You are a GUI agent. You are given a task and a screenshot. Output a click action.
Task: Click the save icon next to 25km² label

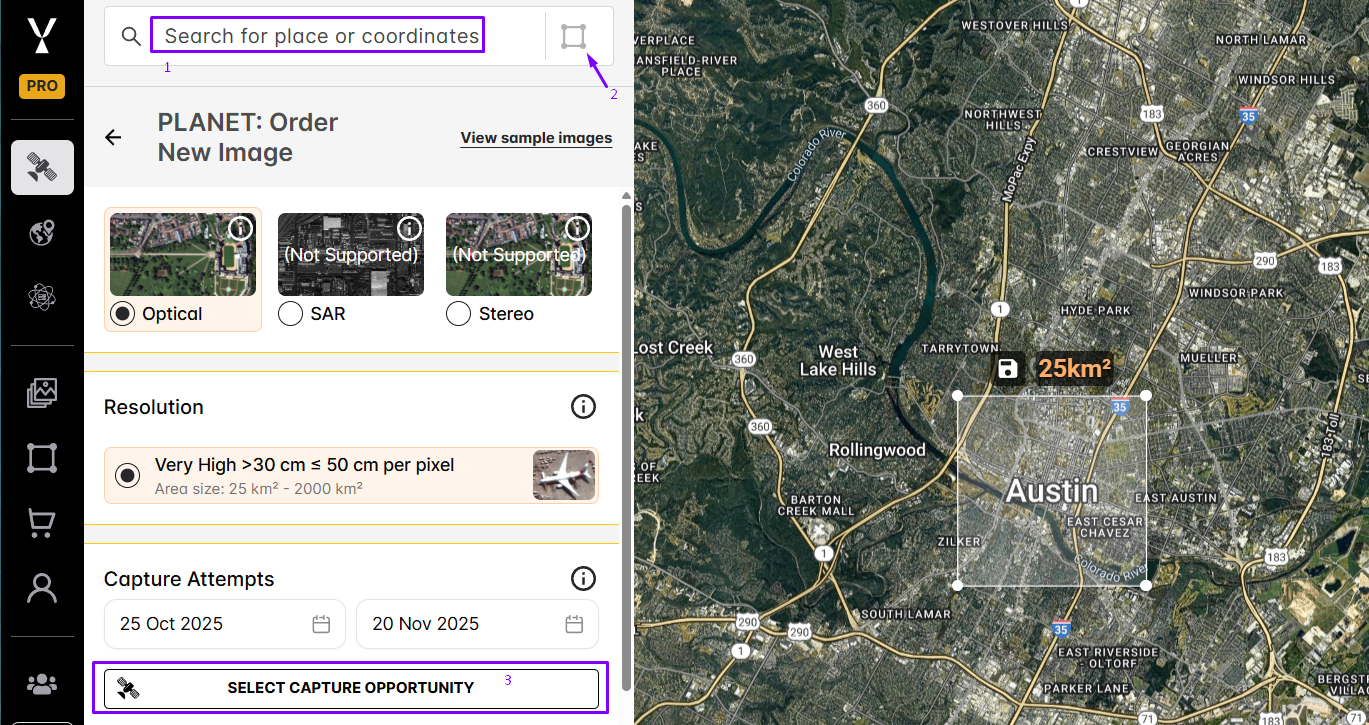tap(1007, 368)
